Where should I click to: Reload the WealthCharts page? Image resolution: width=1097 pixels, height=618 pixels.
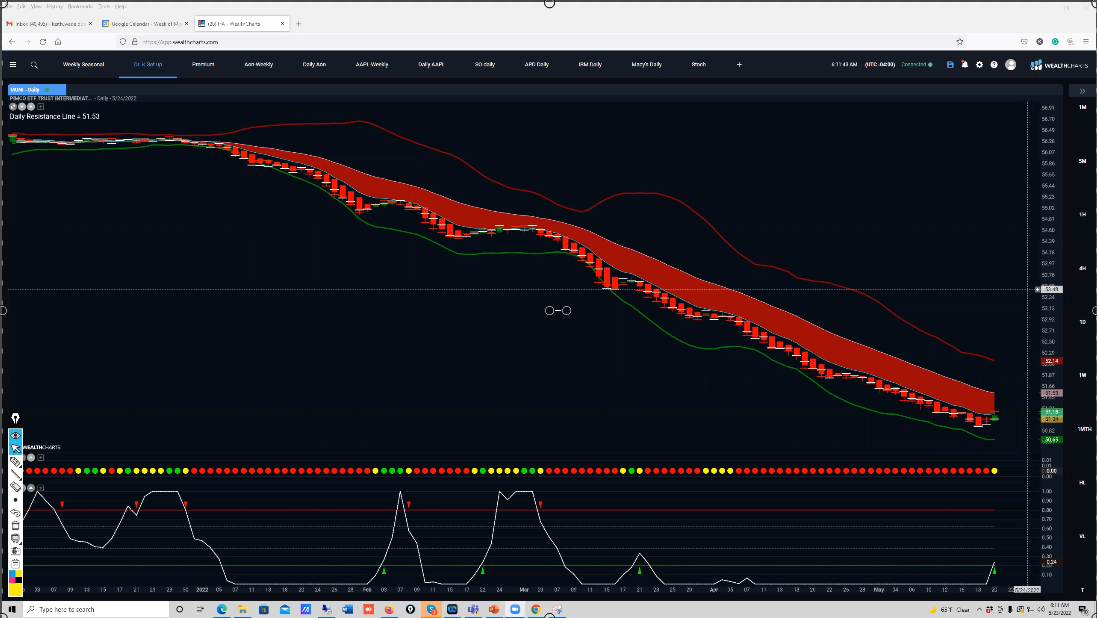[x=43, y=42]
